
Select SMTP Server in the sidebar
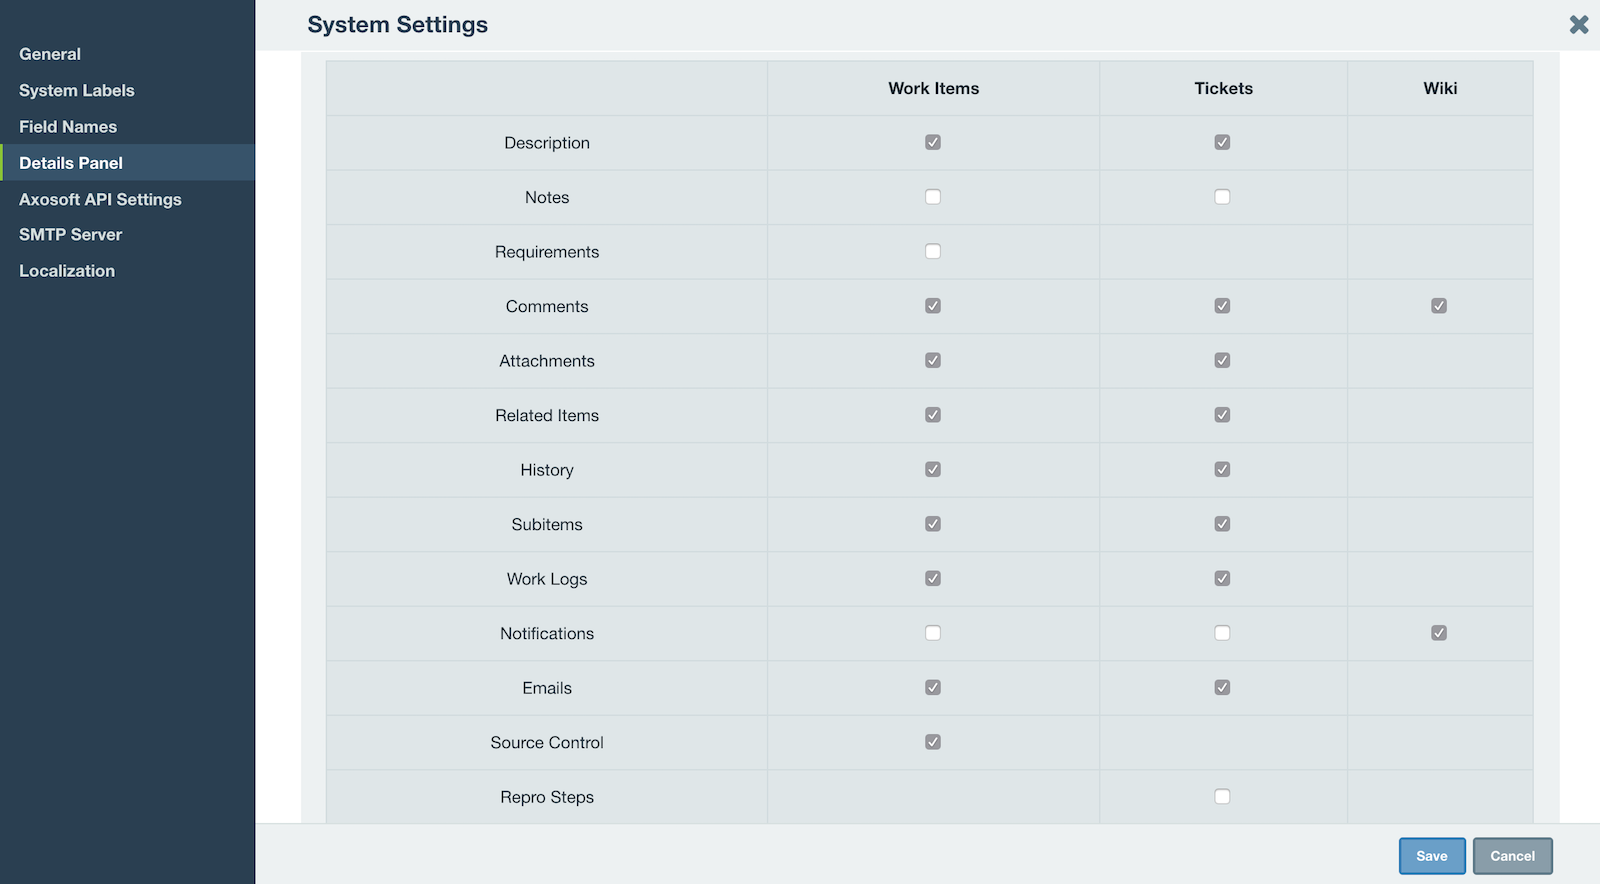pos(70,234)
